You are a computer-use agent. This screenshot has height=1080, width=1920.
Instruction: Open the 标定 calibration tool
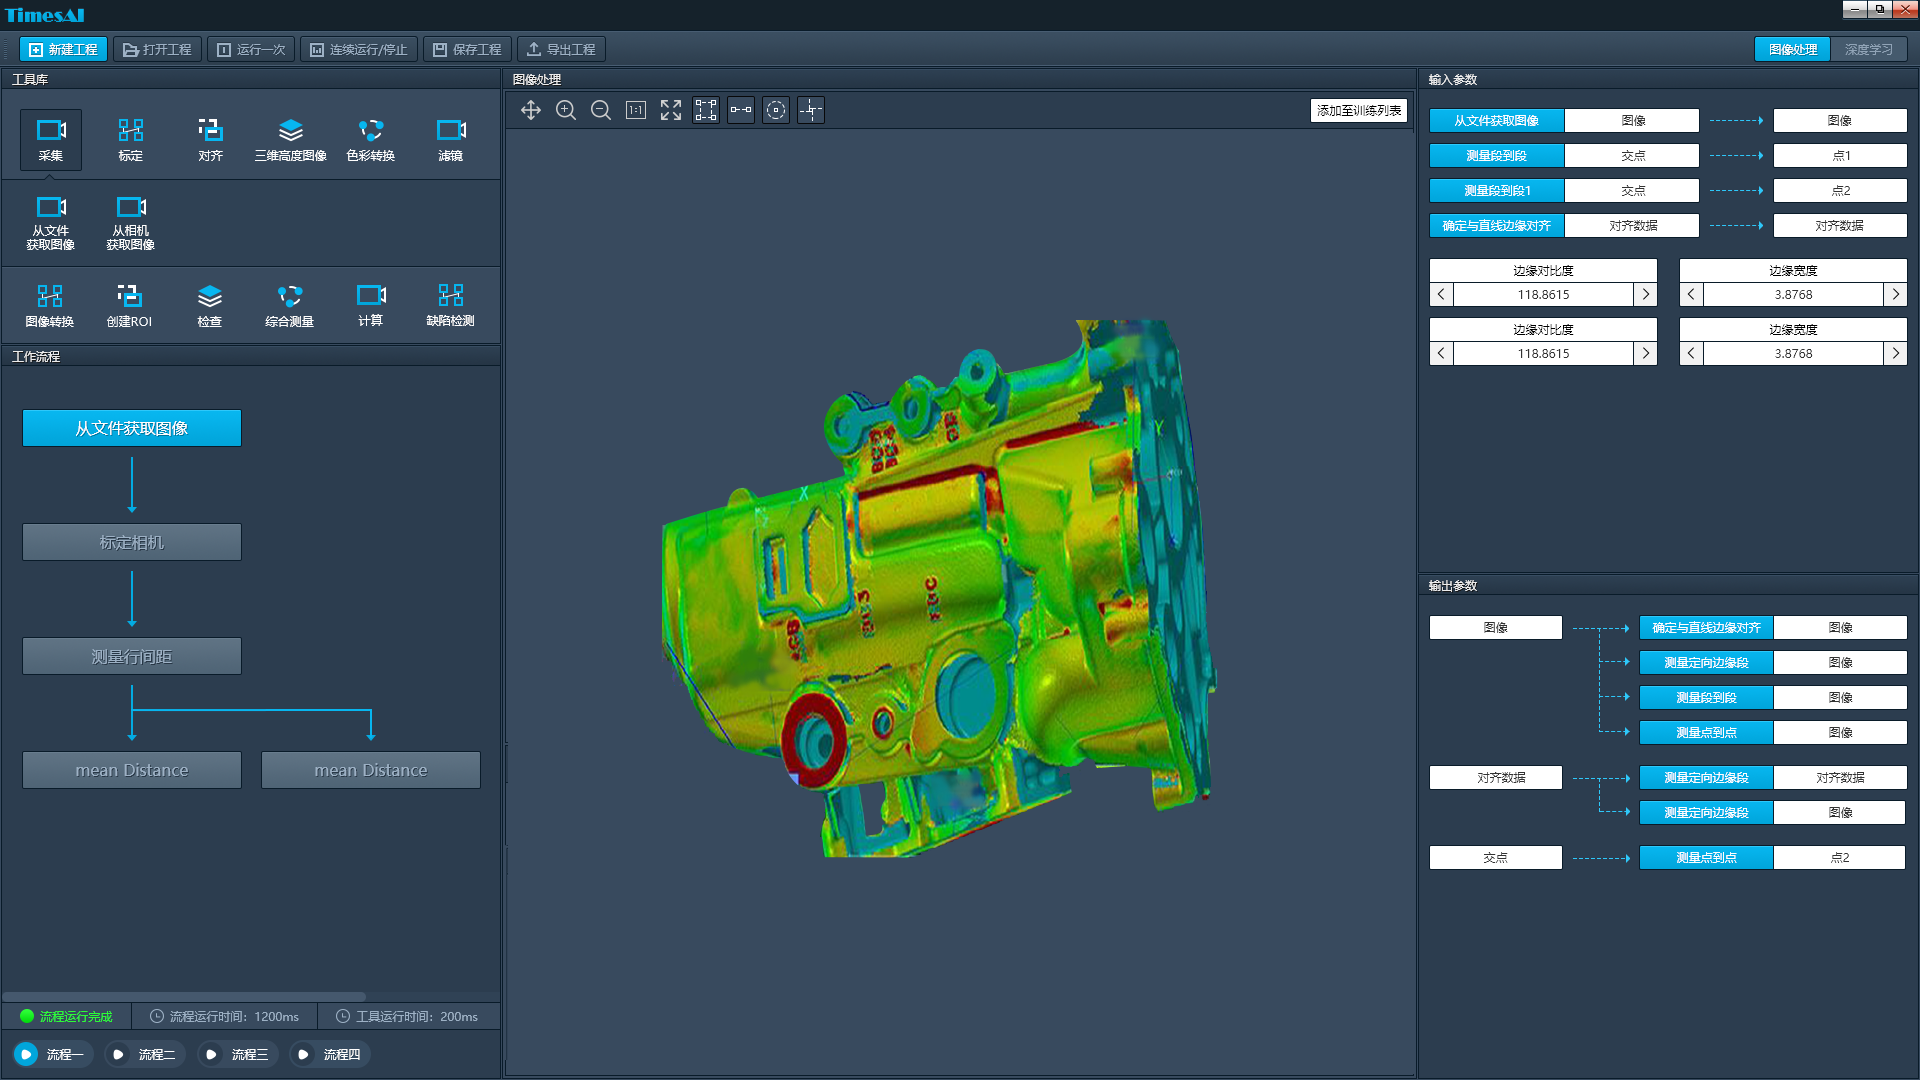[x=131, y=140]
